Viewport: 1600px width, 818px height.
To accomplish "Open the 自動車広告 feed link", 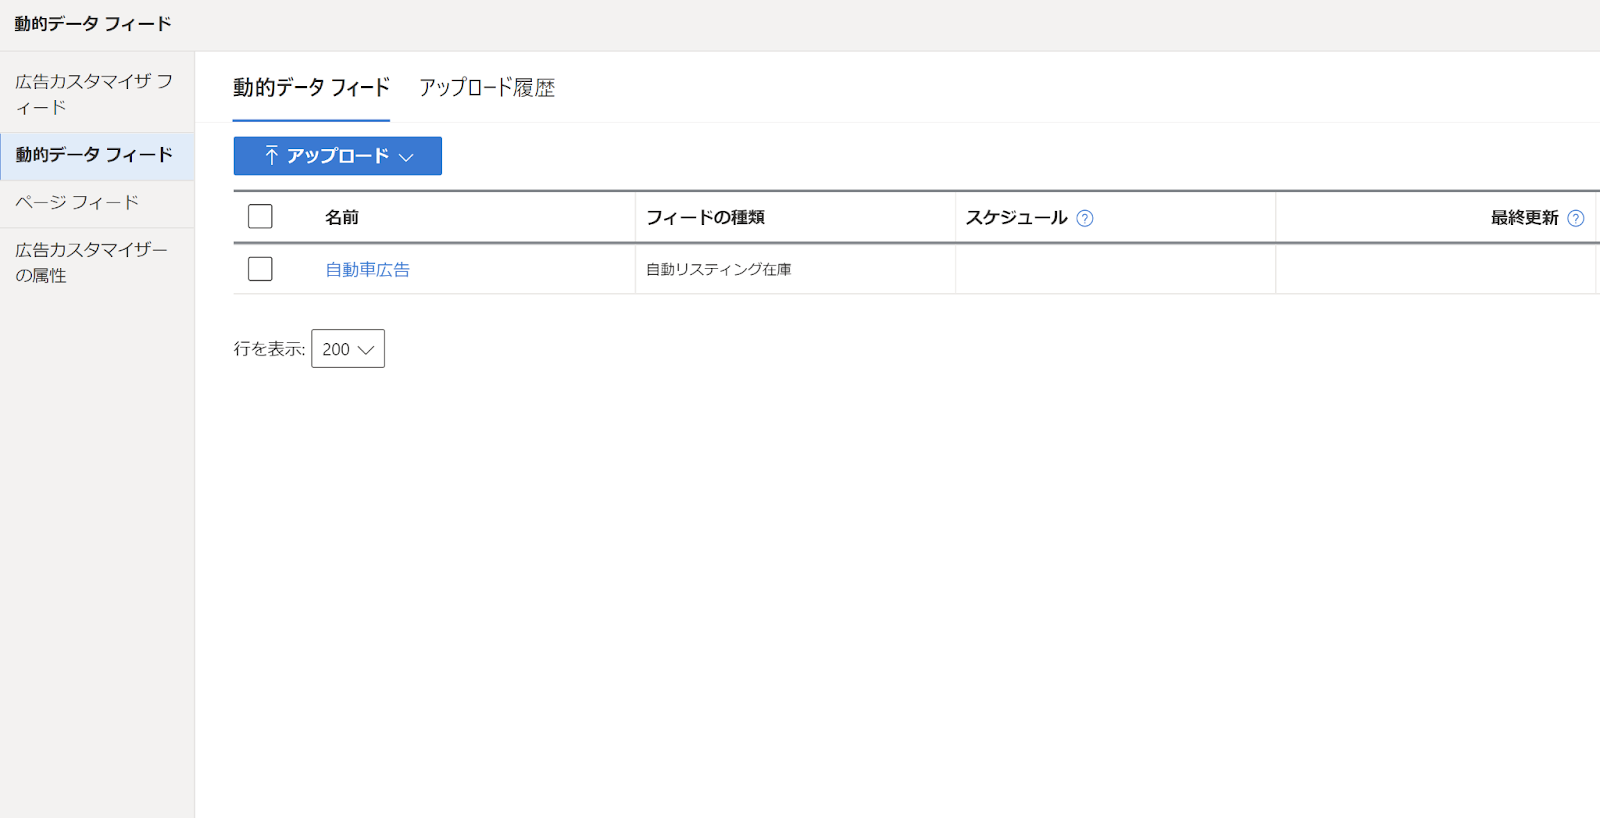I will point(367,269).
